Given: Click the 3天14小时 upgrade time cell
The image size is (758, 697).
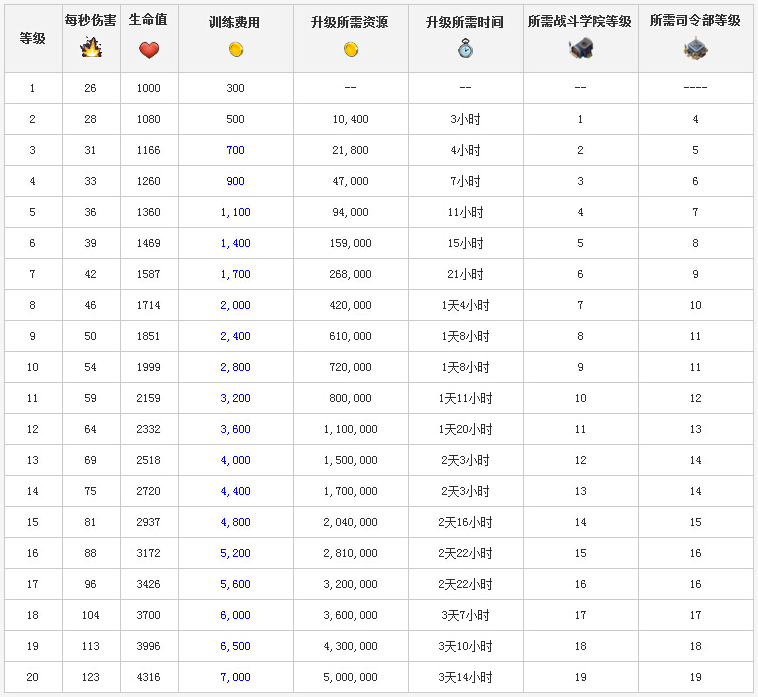Looking at the screenshot, I should click(465, 677).
